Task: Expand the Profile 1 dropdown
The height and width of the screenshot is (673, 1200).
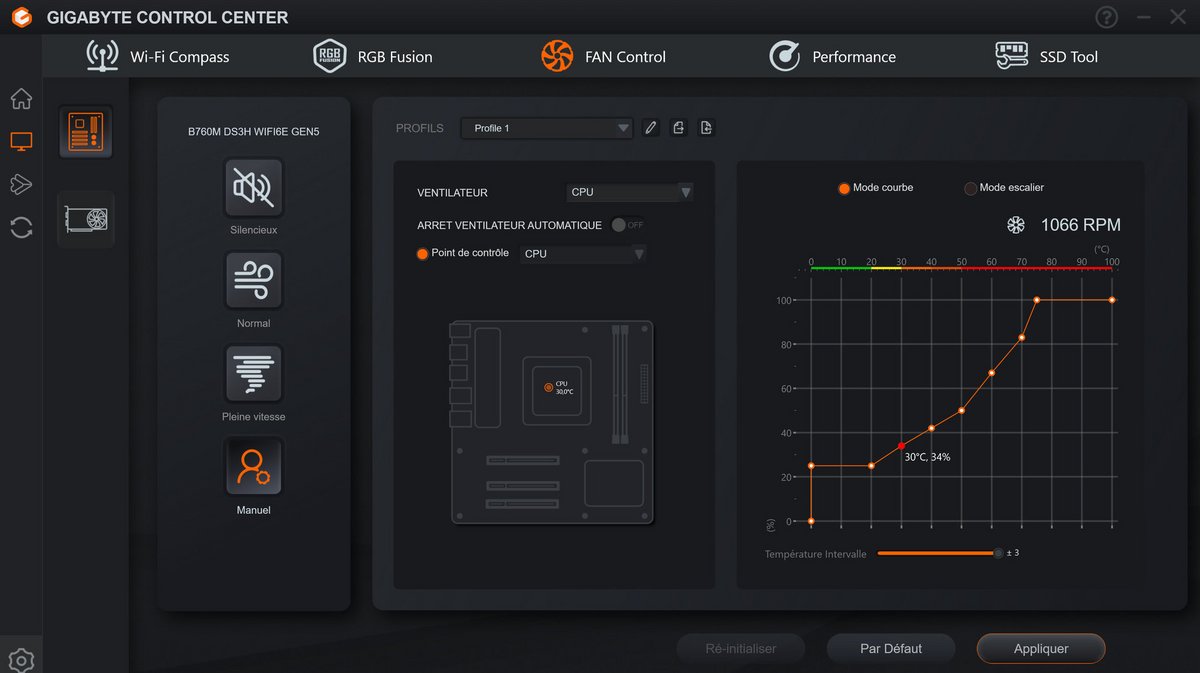Action: point(547,128)
